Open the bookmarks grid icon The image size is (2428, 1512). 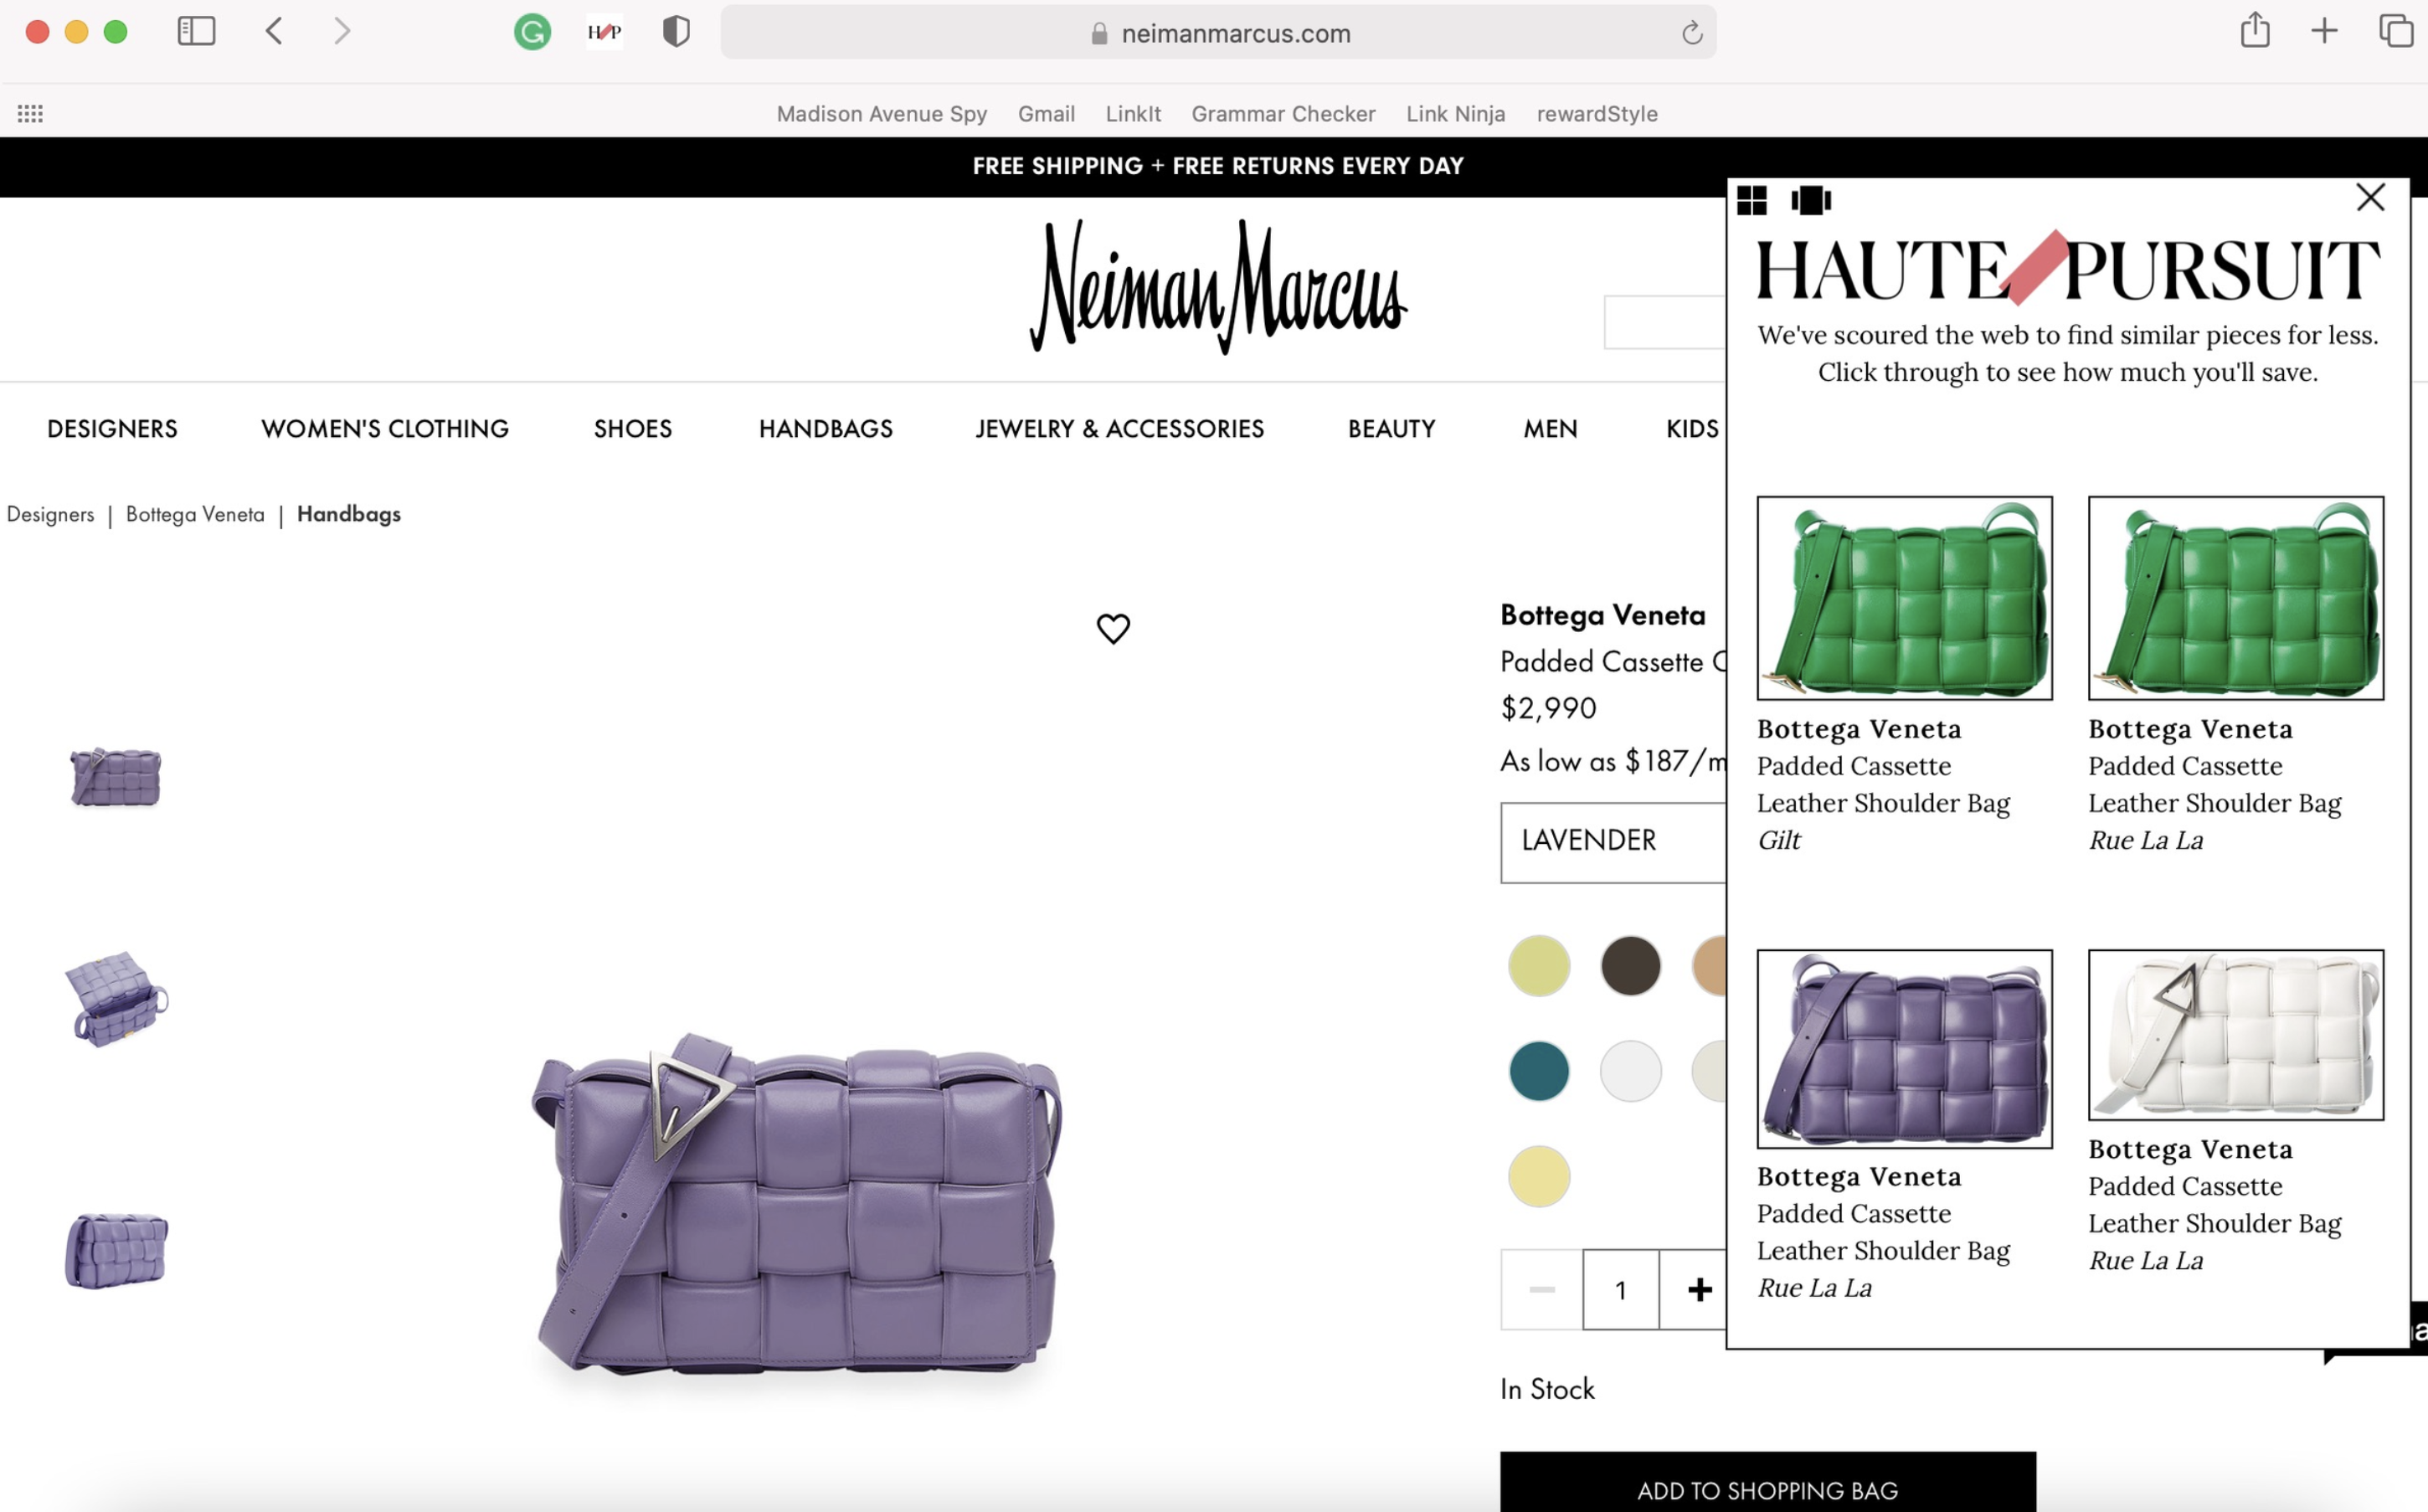(x=30, y=113)
